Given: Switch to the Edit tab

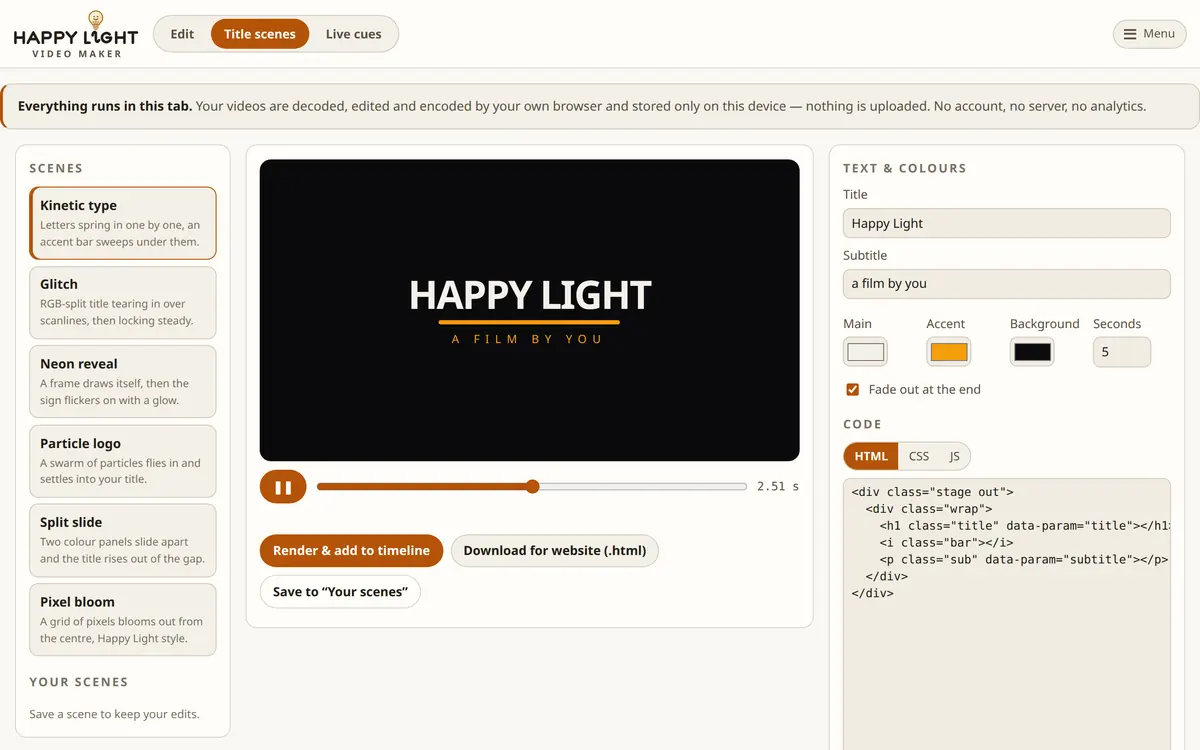Looking at the screenshot, I should coord(182,34).
